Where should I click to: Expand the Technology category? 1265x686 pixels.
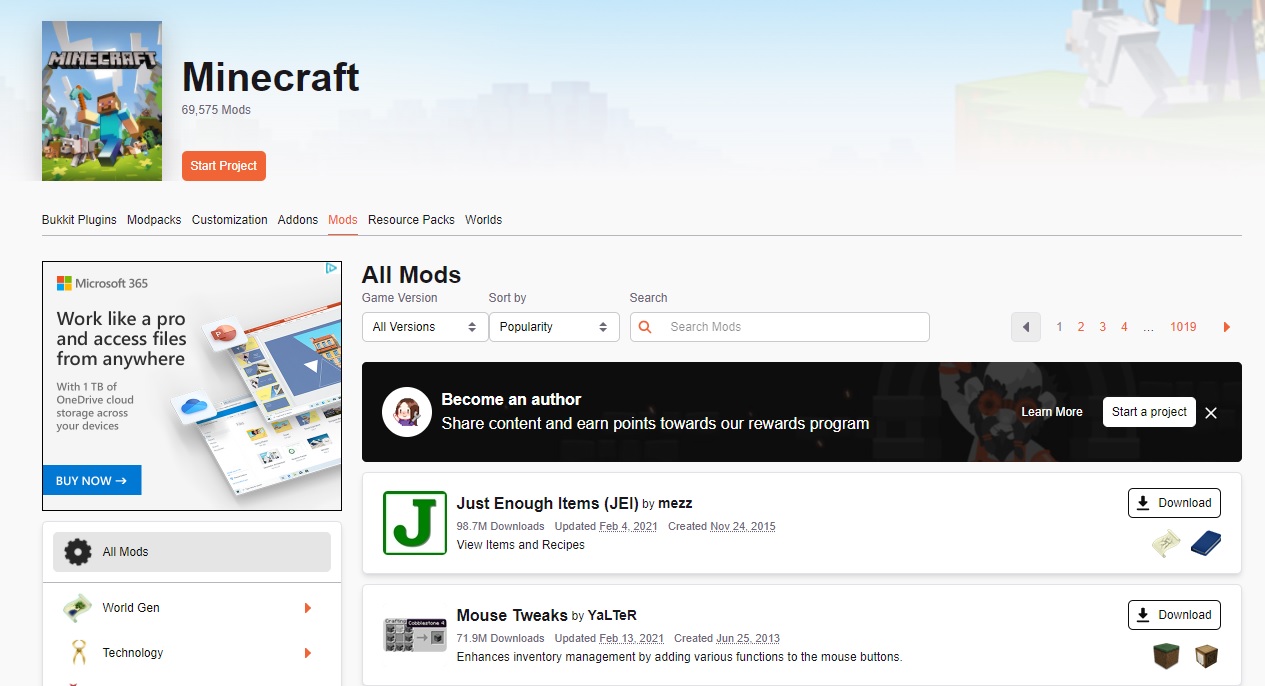(x=307, y=653)
